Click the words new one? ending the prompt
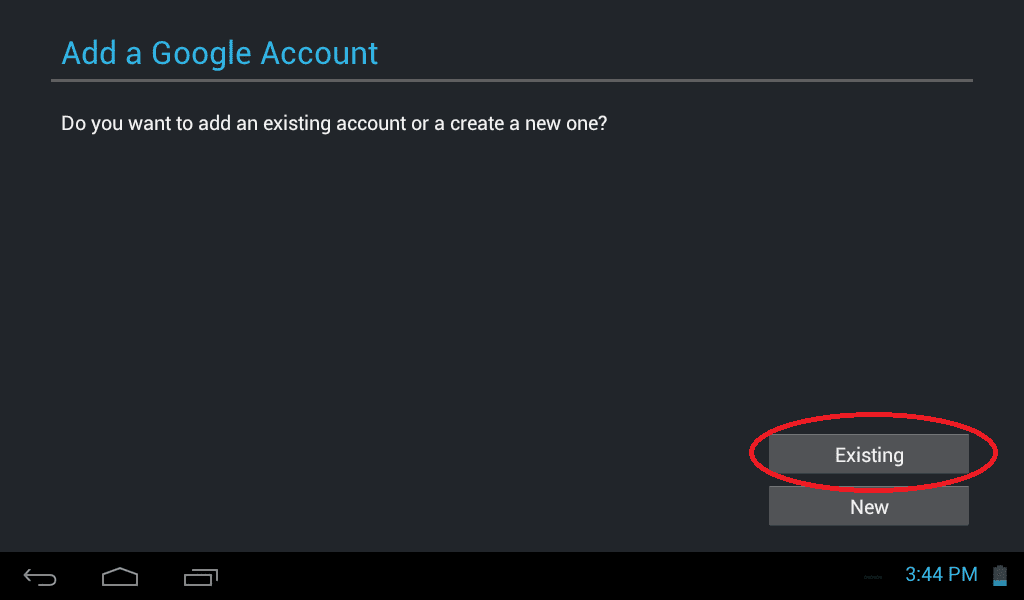Viewport: 1024px width, 600px height. click(x=566, y=123)
